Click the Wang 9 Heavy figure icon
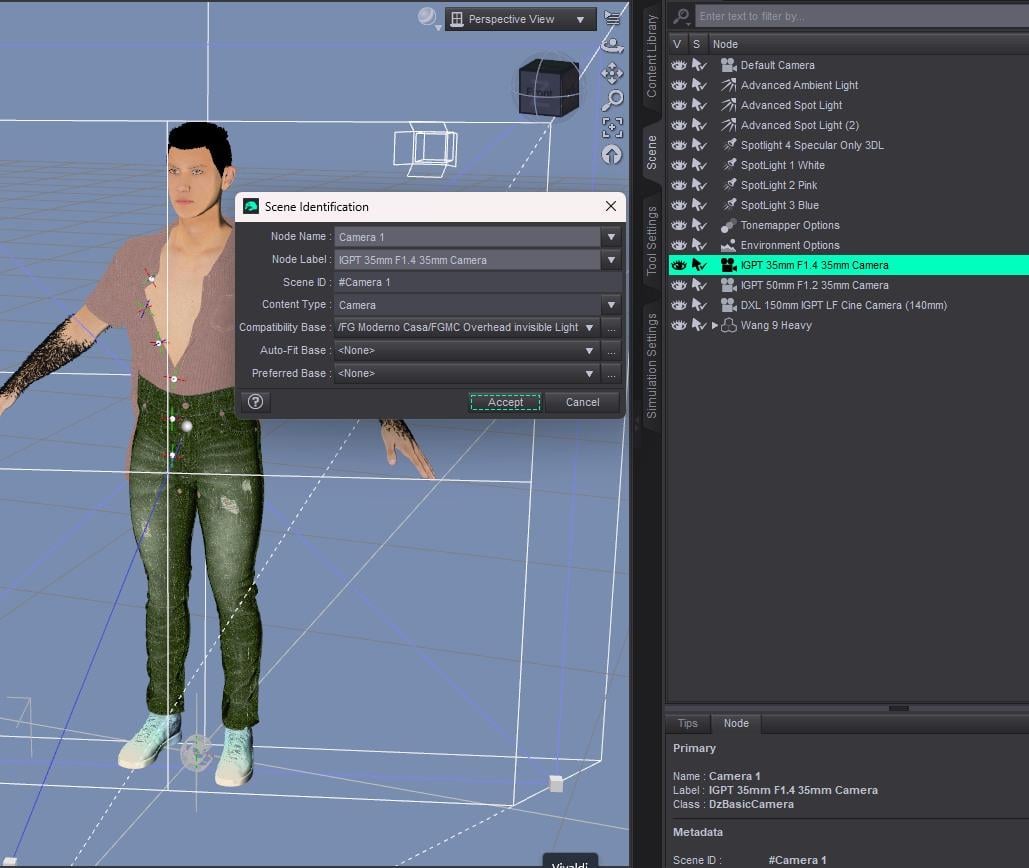The width and height of the screenshot is (1029, 868). point(728,325)
